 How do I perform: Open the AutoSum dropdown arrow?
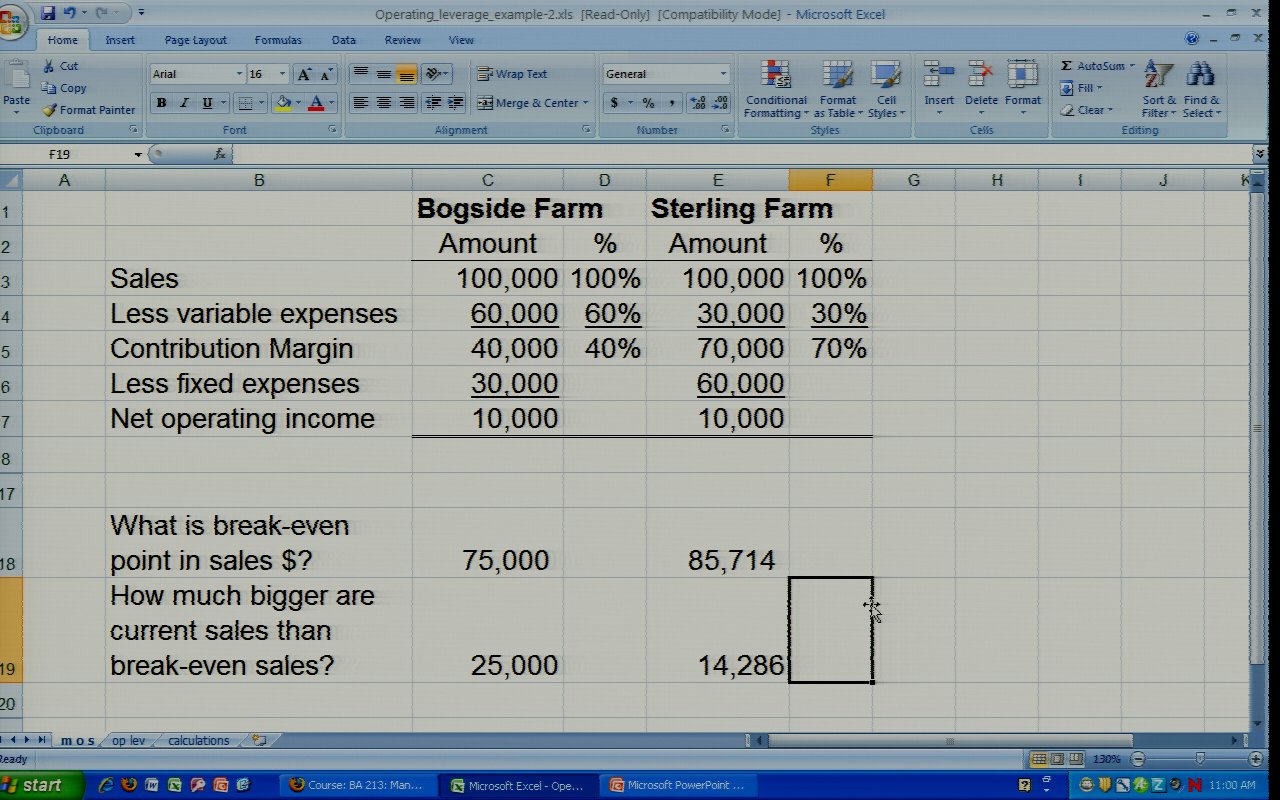point(1132,66)
